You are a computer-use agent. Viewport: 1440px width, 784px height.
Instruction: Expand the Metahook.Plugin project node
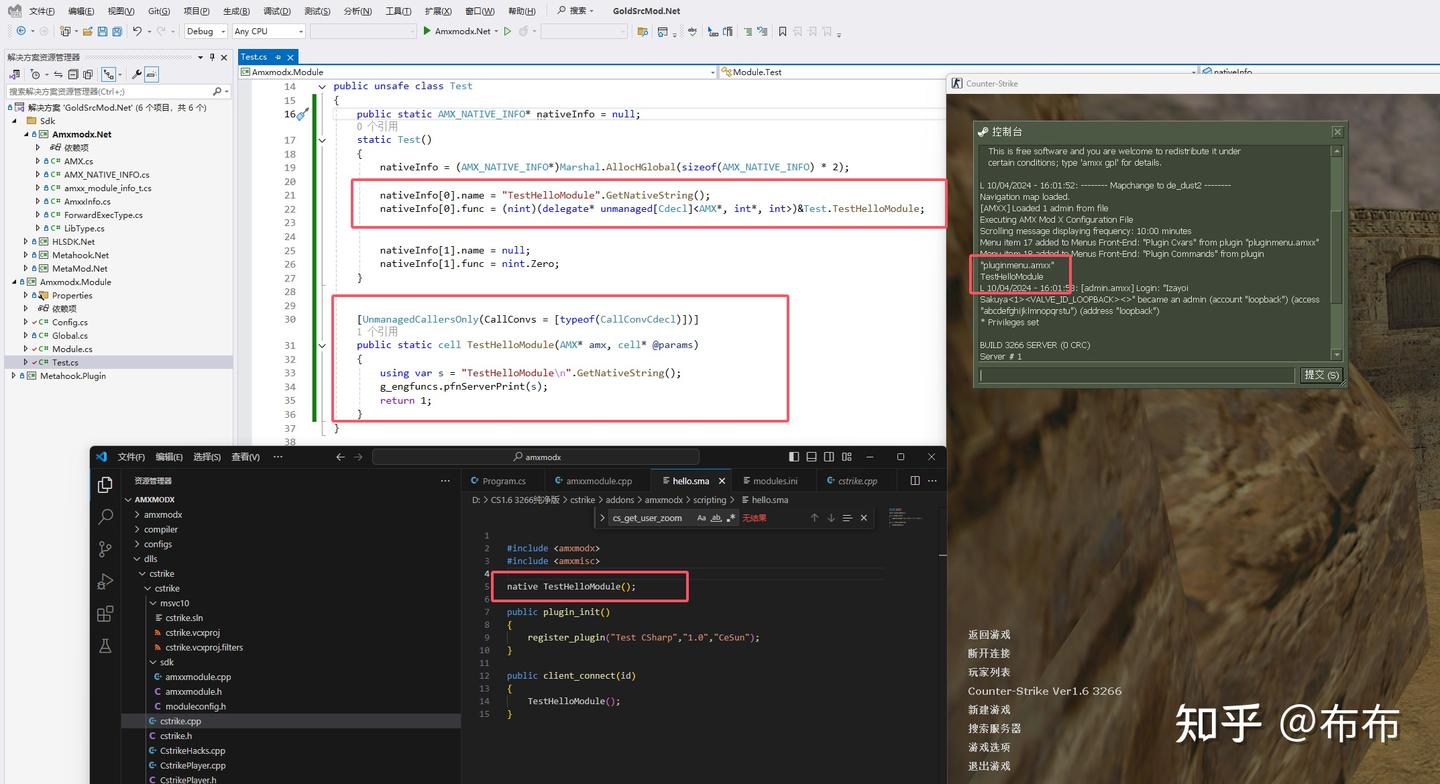coord(14,376)
